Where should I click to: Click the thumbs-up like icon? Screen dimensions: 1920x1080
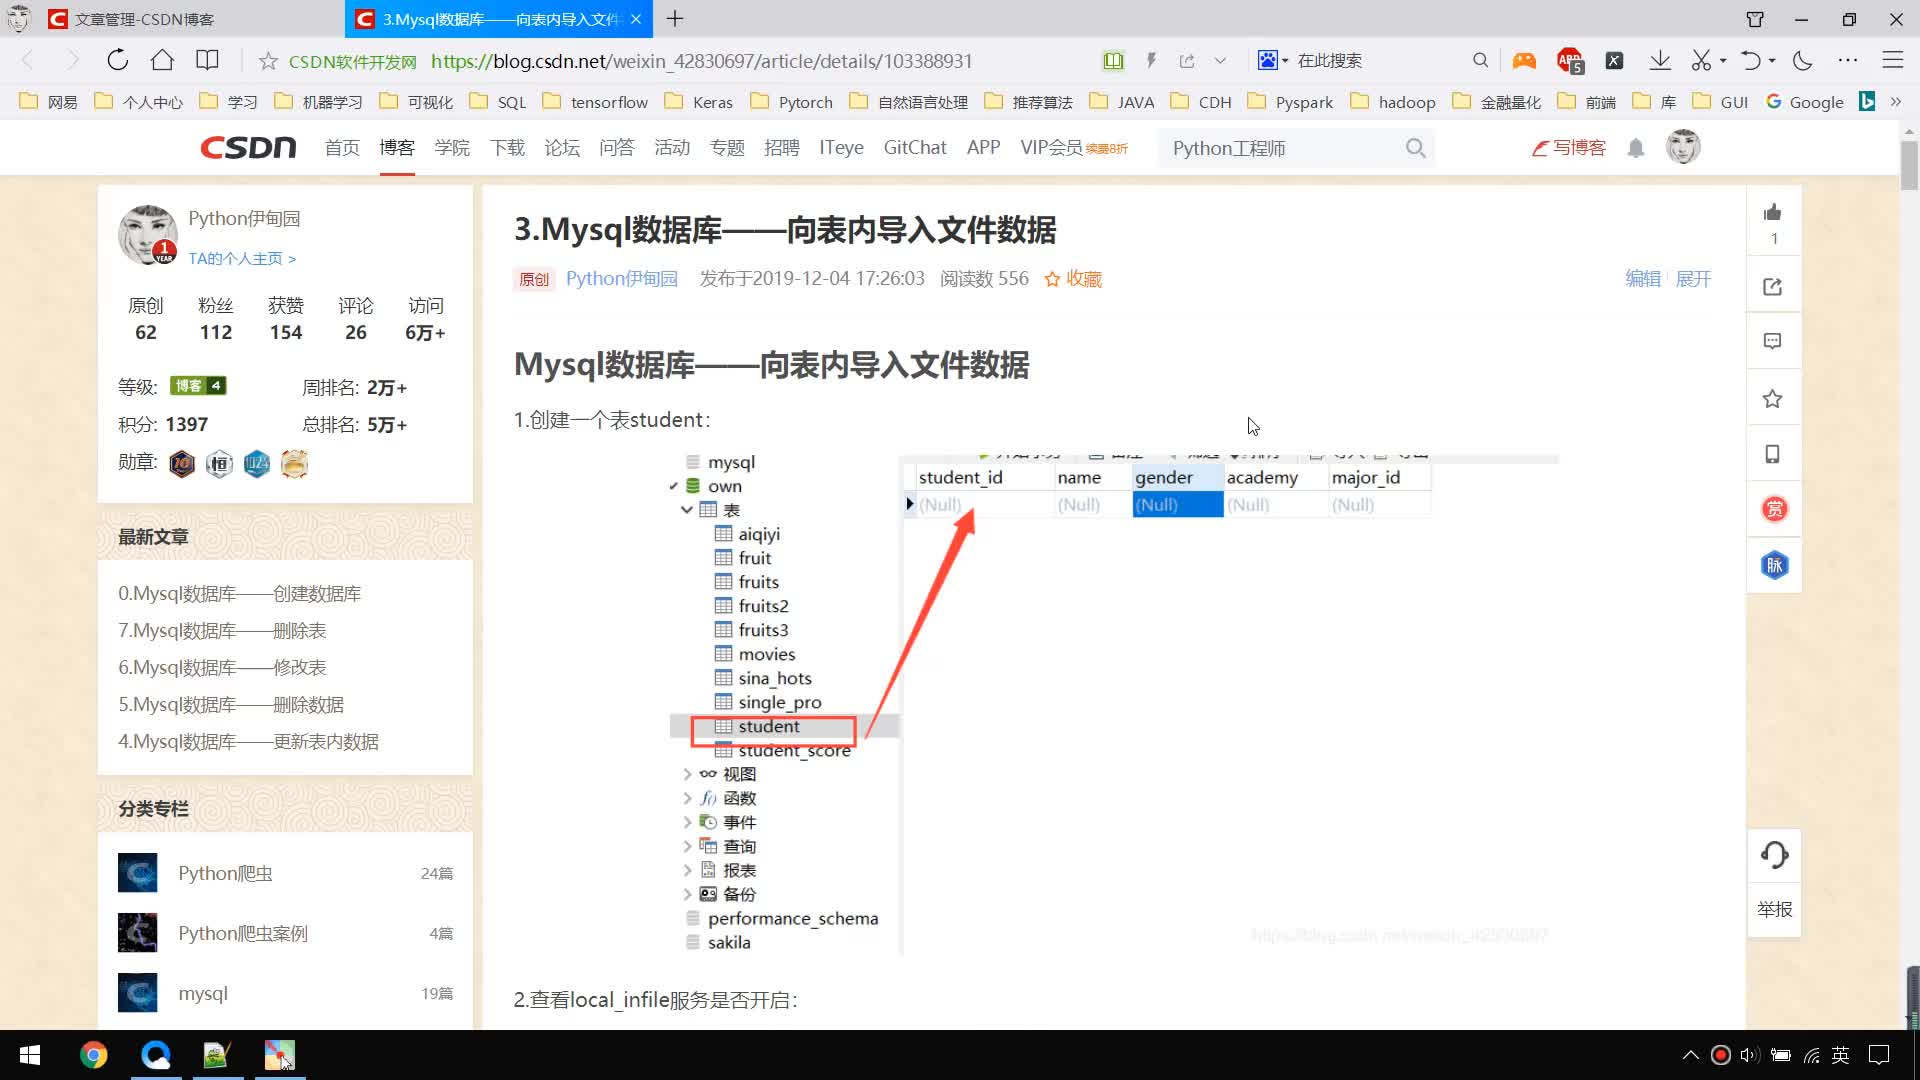[1773, 212]
